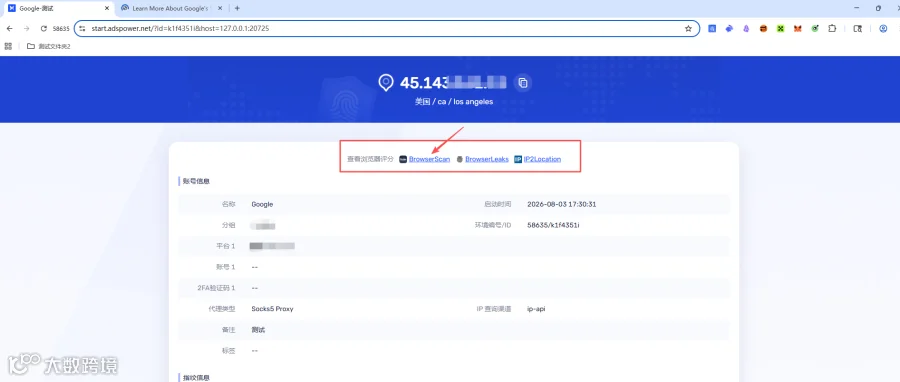Click the 代理类型 field label
This screenshot has height=382, width=900.
coord(222,309)
